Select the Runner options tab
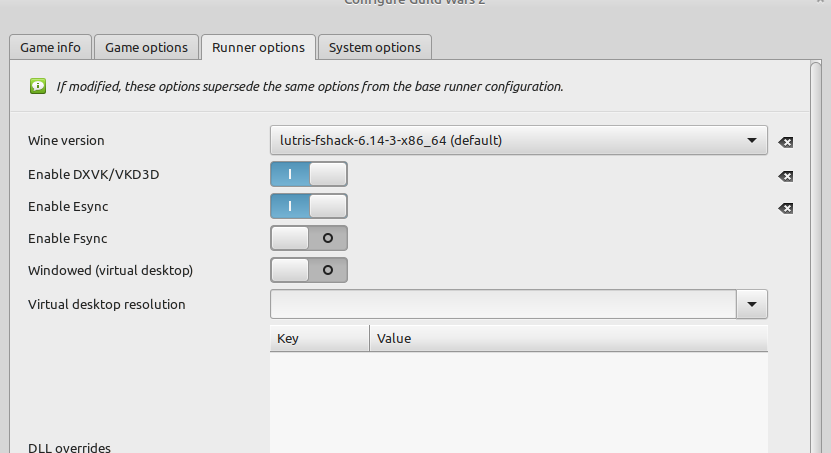The height and width of the screenshot is (453, 831). point(258,47)
